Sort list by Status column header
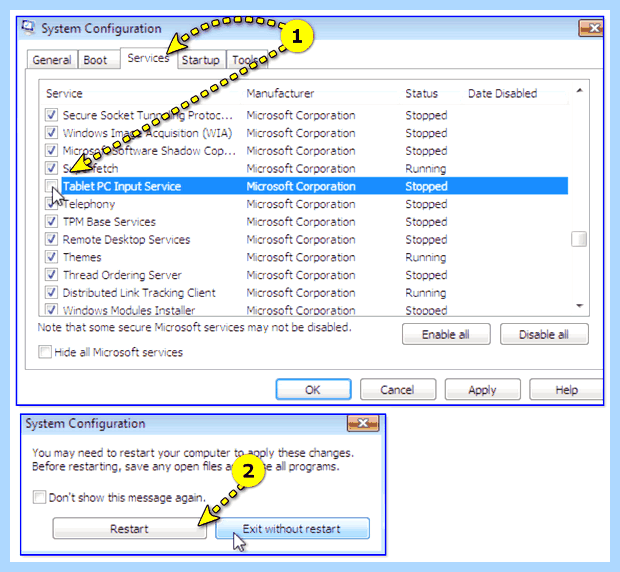620x572 pixels. pyautogui.click(x=422, y=94)
